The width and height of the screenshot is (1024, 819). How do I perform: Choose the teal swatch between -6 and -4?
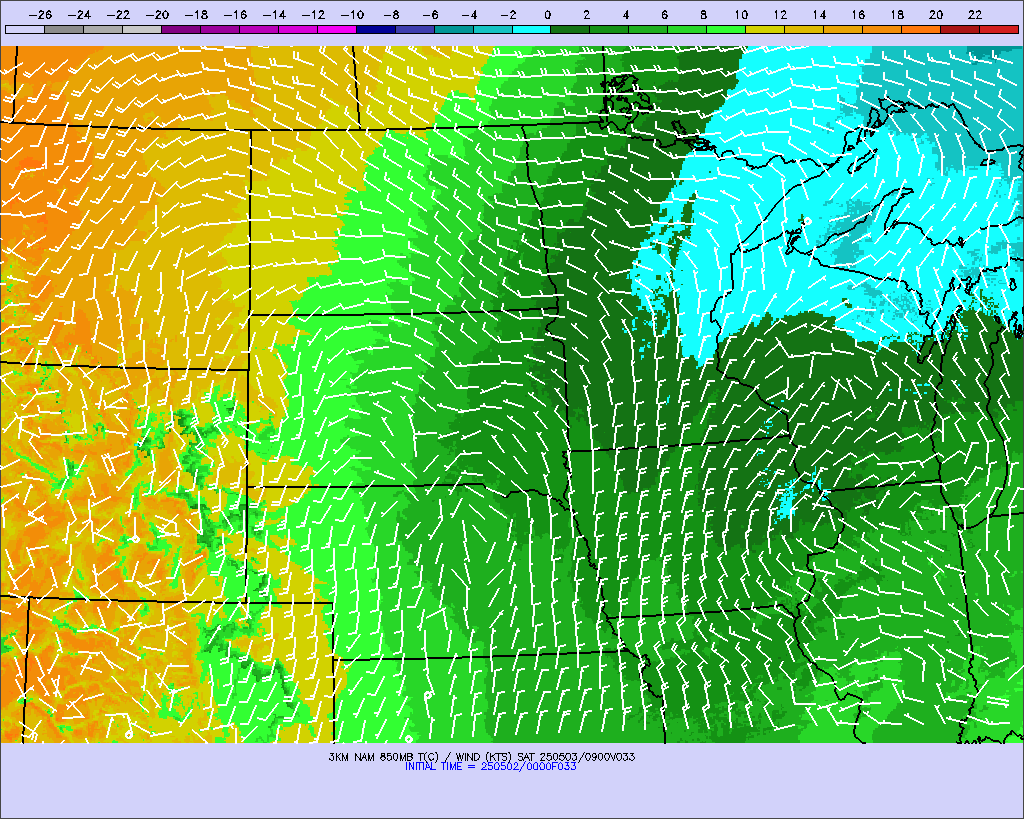pos(454,29)
